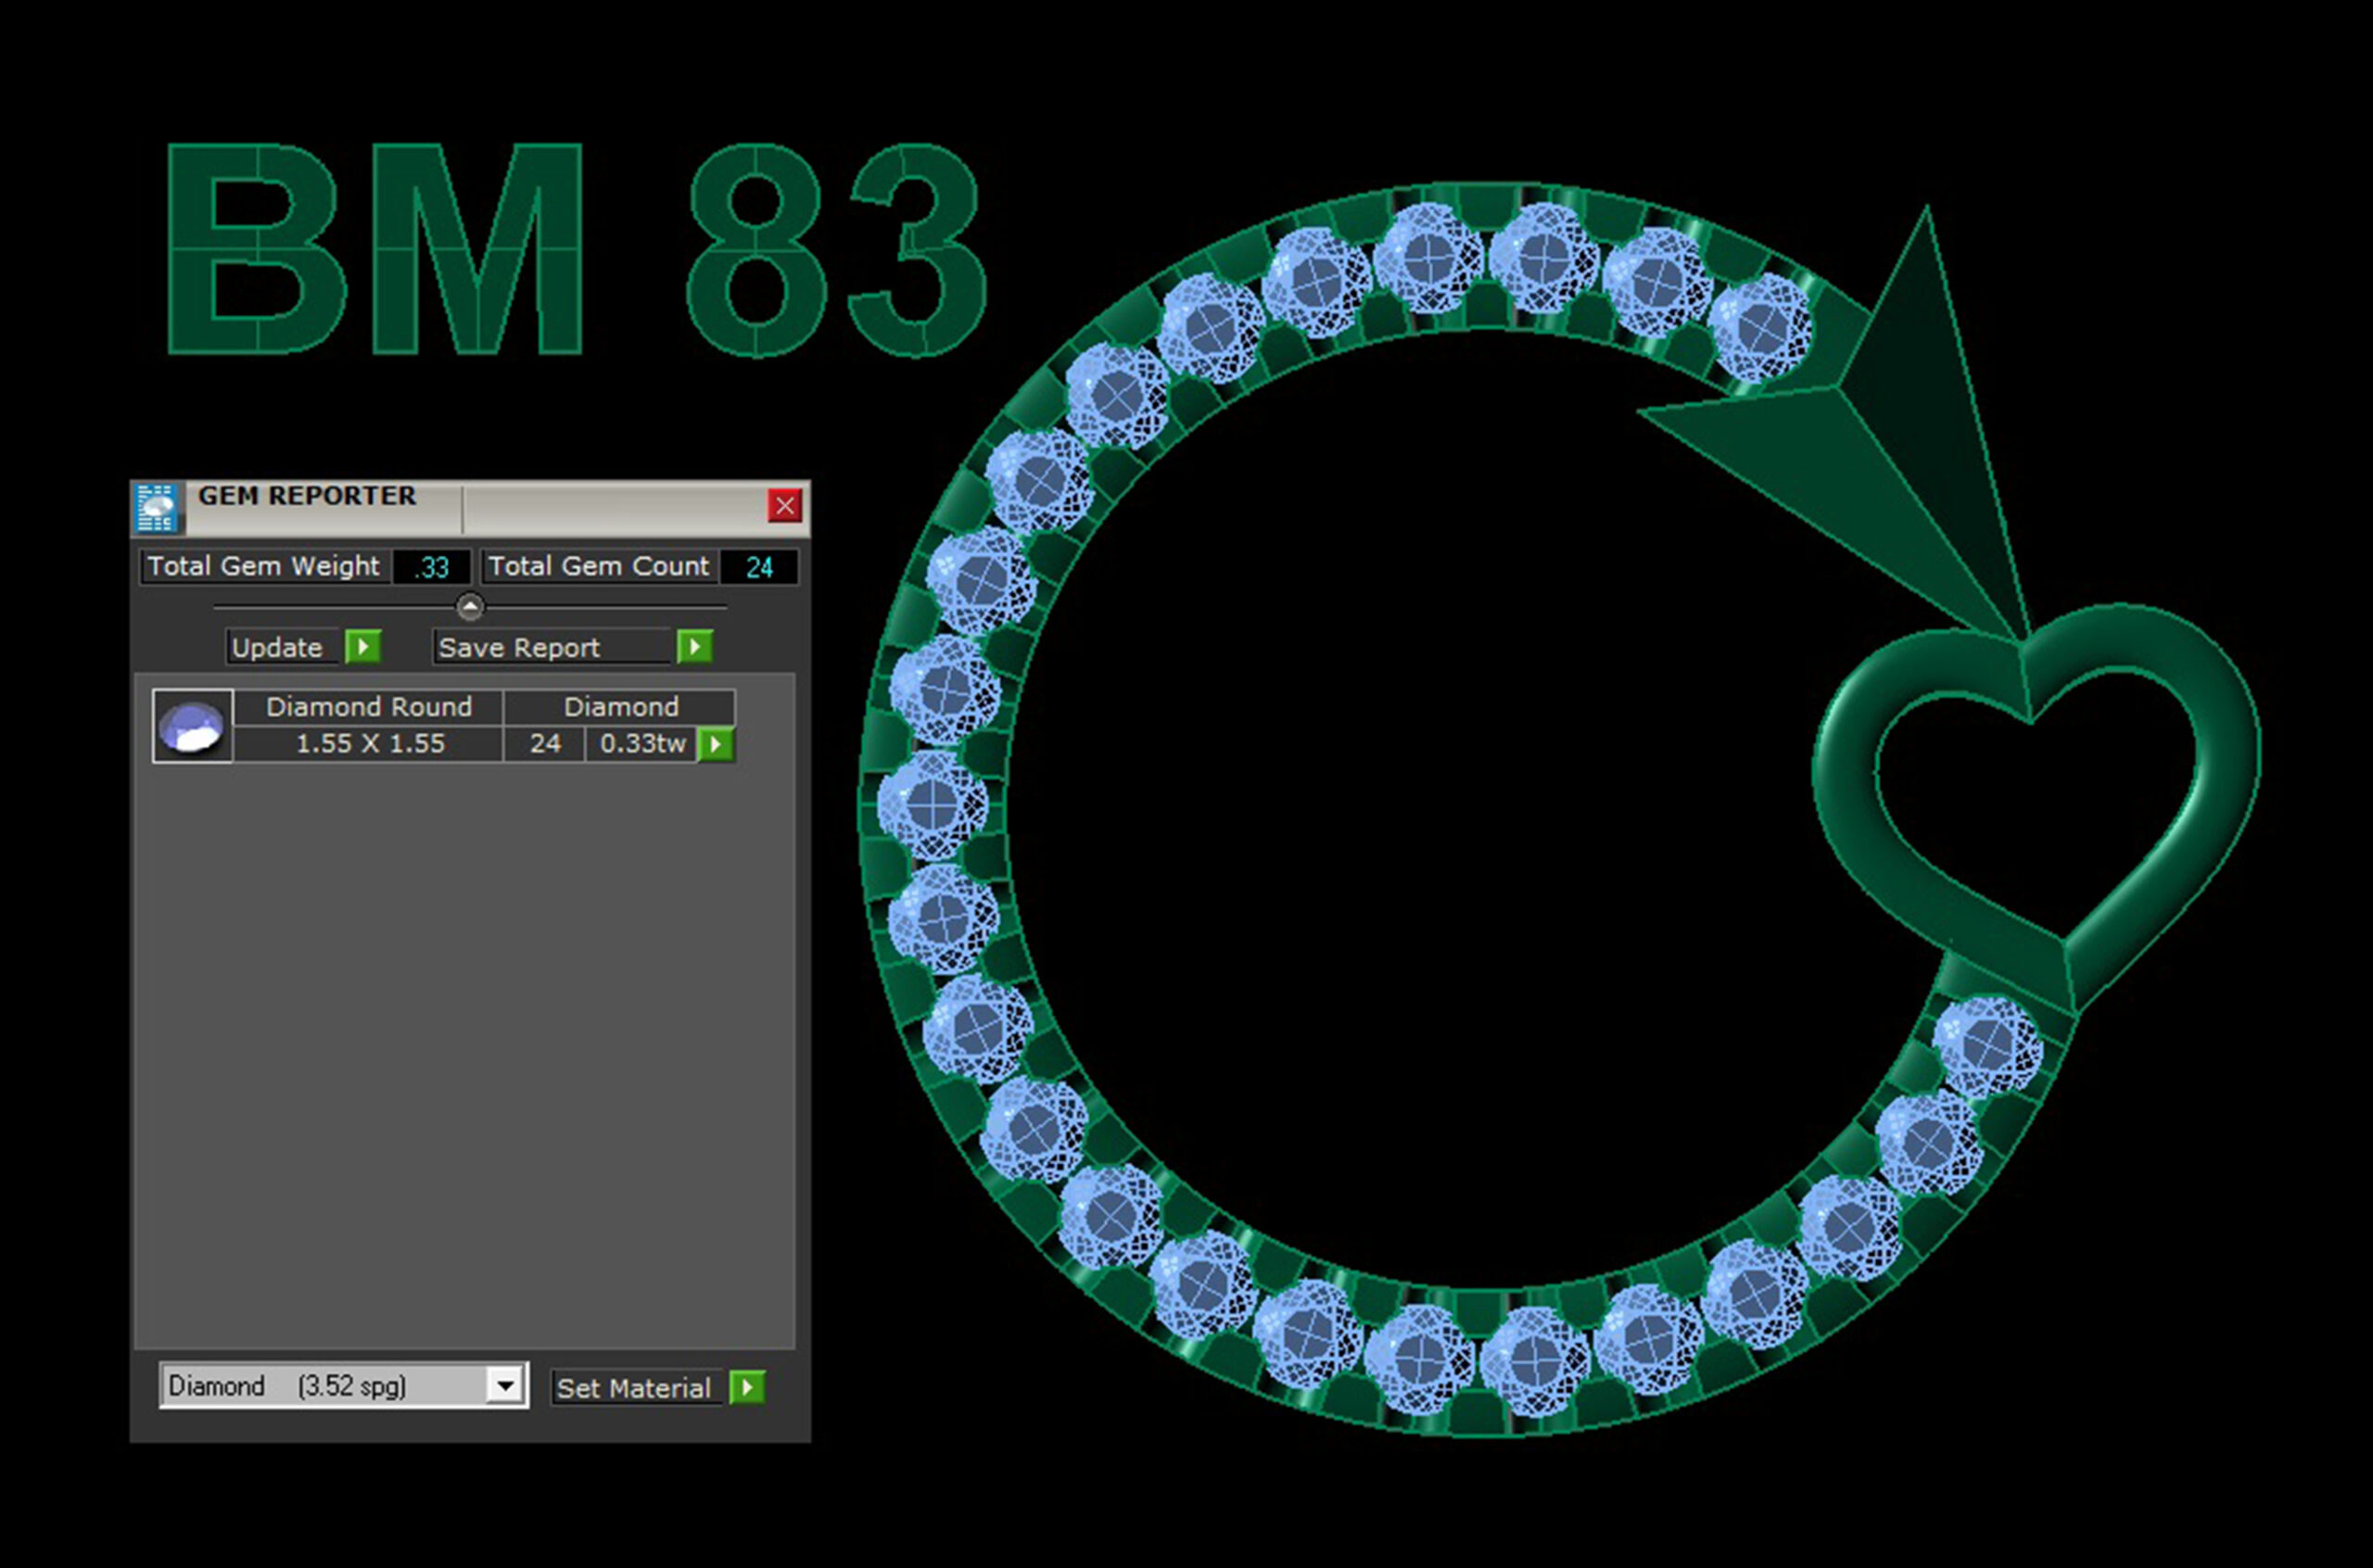Screen dimensions: 2373x1568
Task: Click the Gem Reporter panel icon
Action: (157, 507)
